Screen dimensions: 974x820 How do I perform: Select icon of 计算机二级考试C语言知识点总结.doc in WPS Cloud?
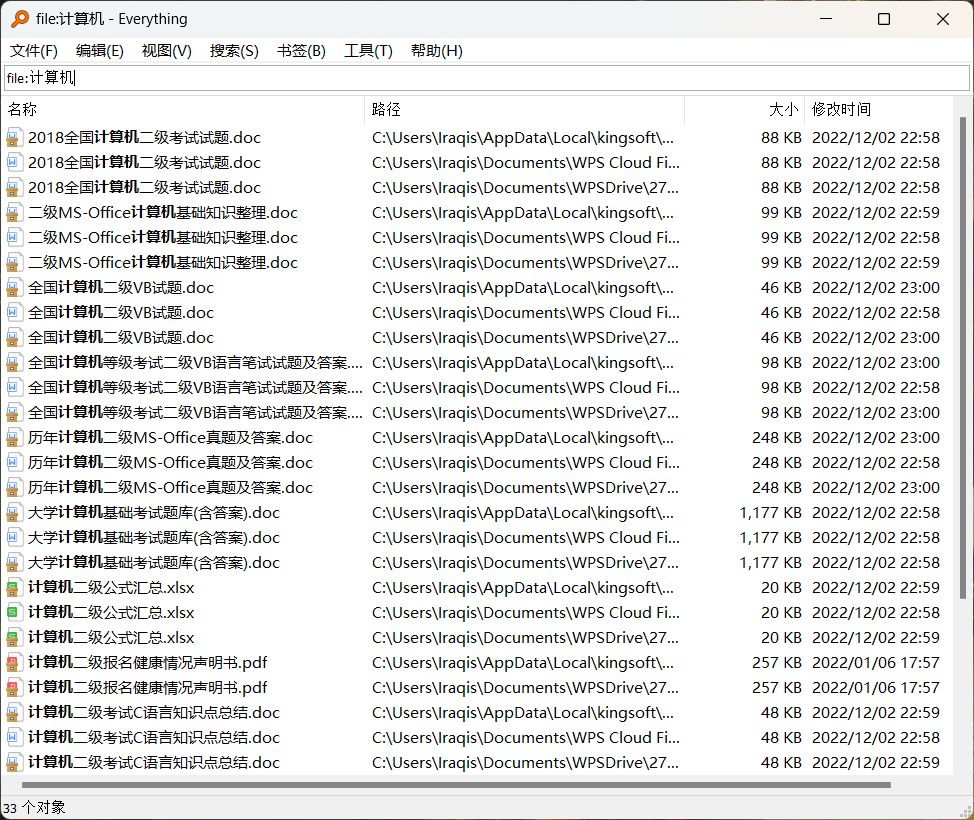pos(13,738)
